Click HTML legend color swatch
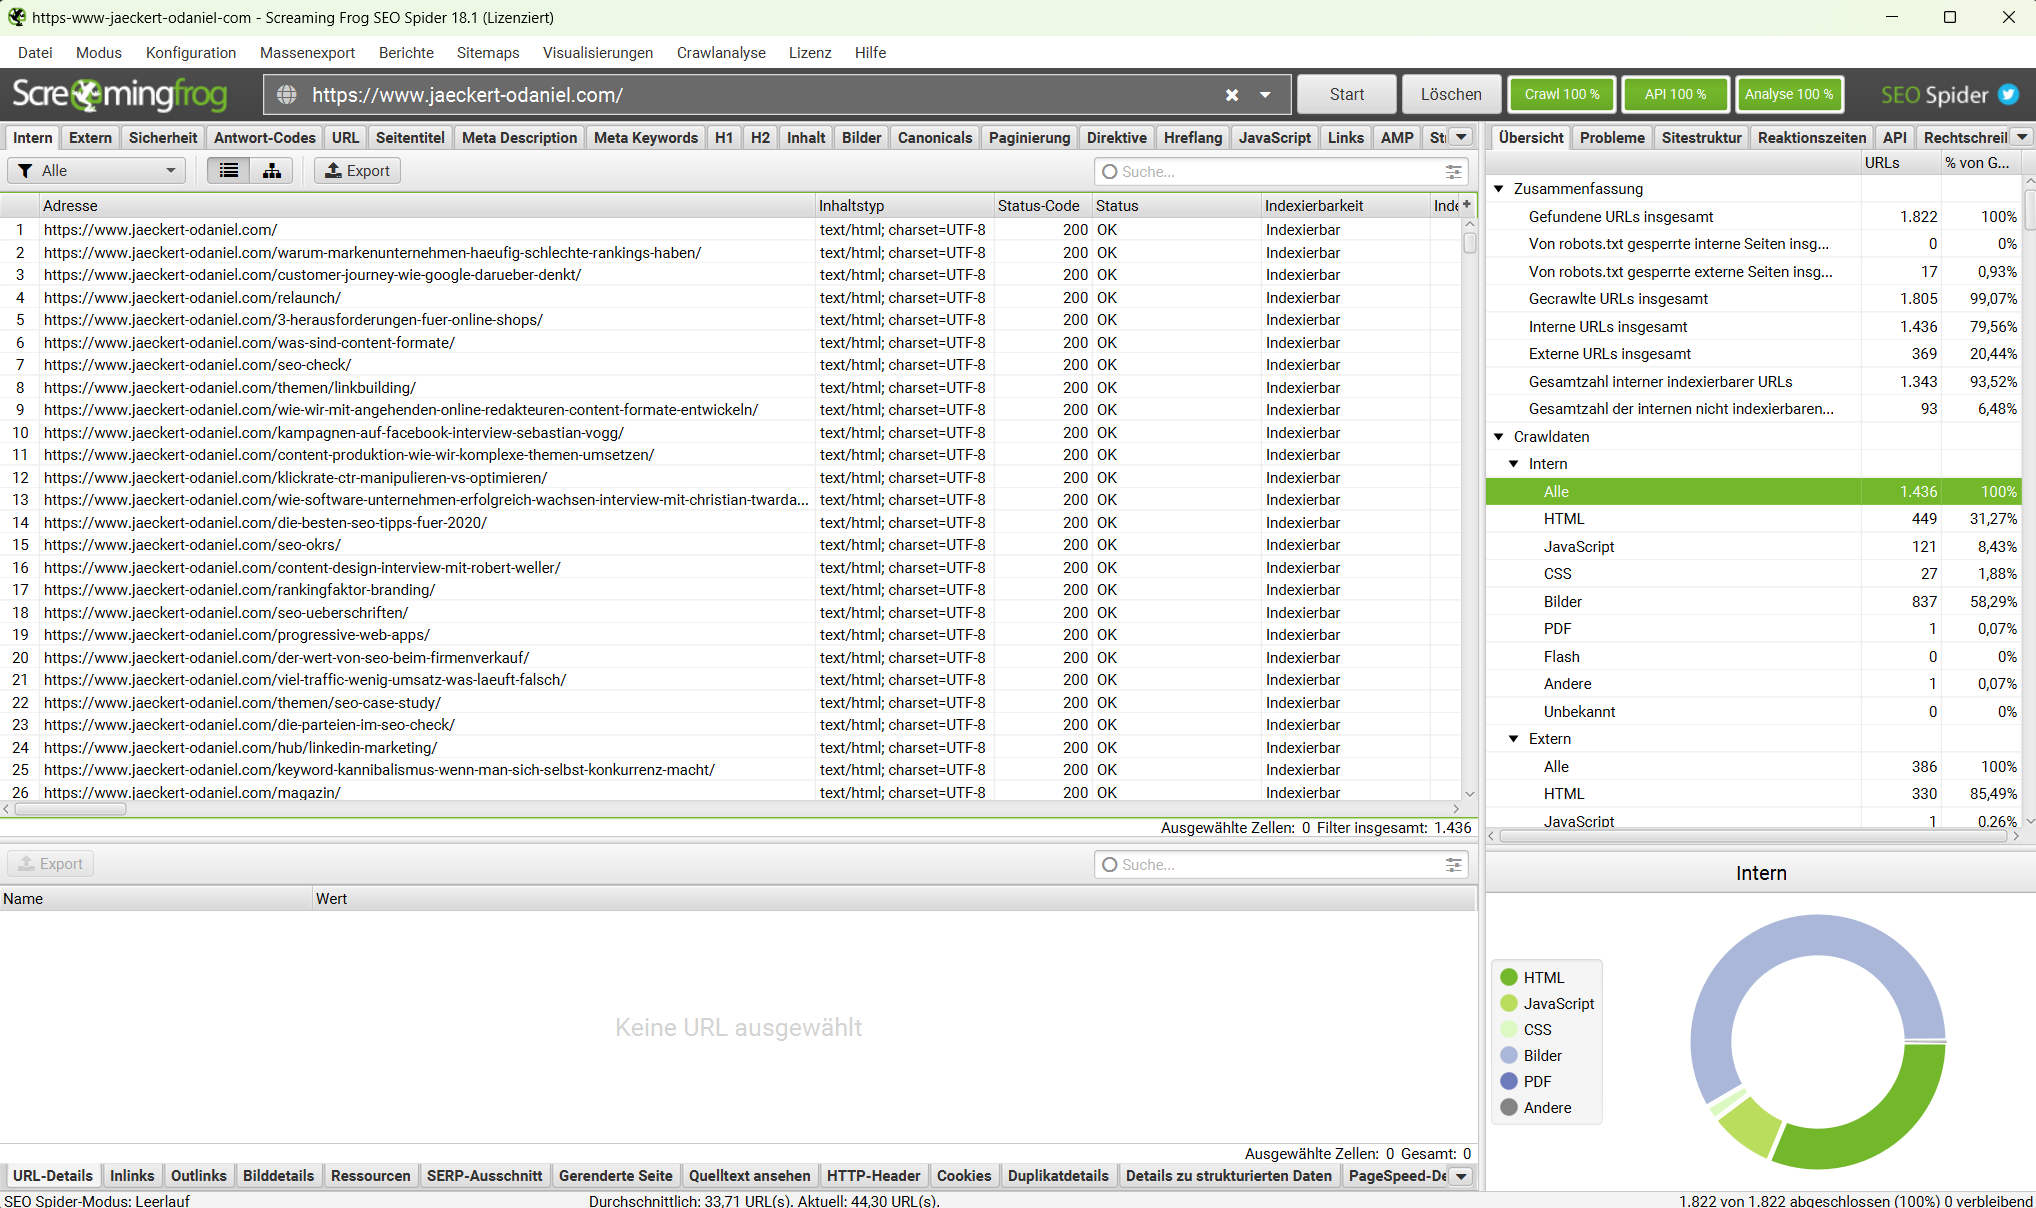Viewport: 2036px width, 1208px height. (1509, 977)
